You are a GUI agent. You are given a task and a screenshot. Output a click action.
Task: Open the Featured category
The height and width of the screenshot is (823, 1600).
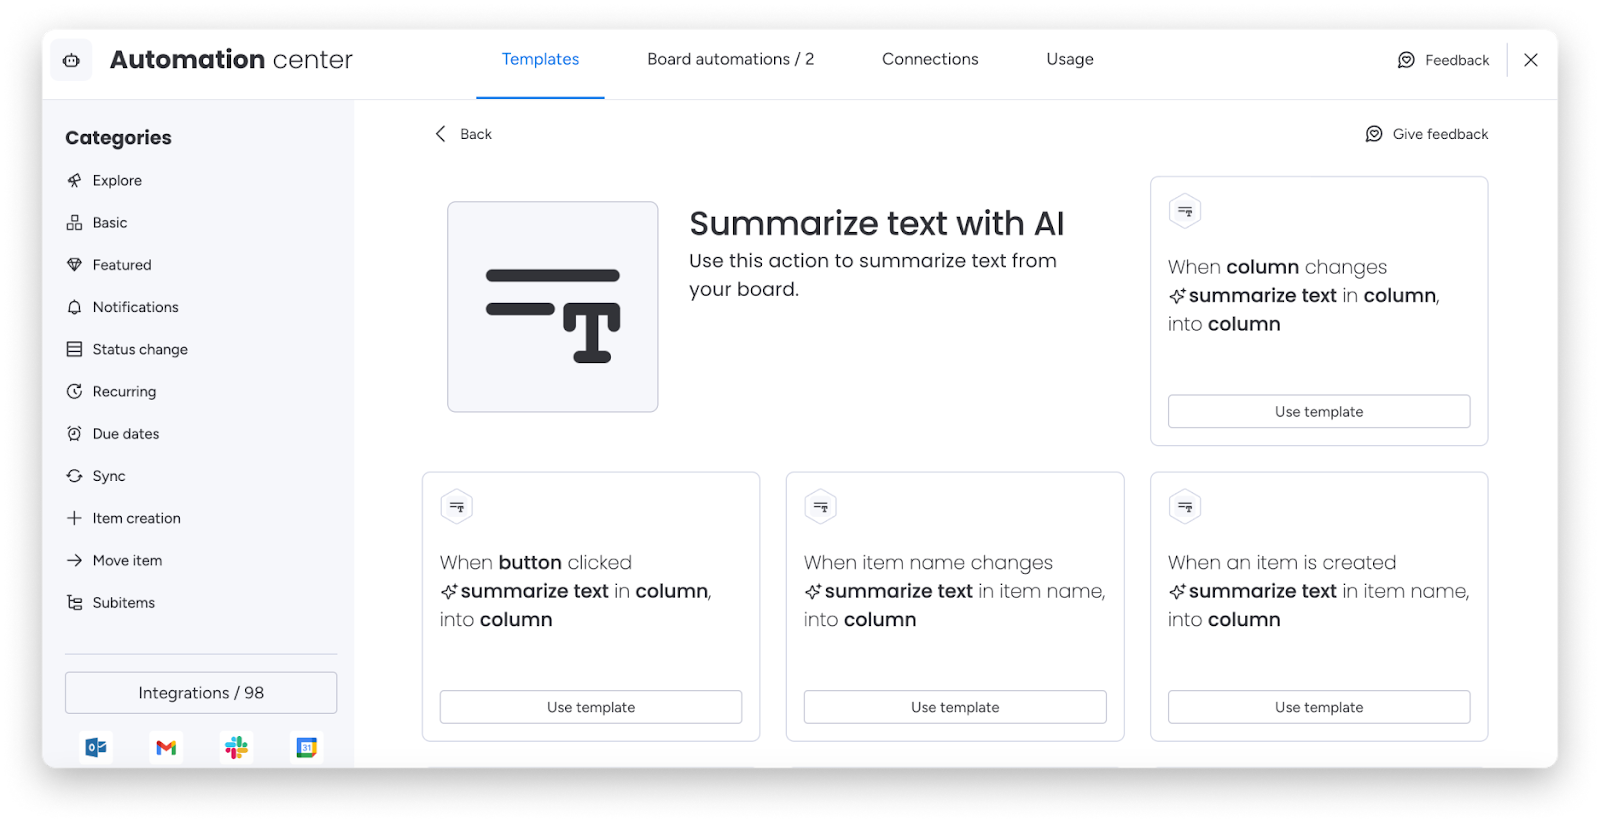click(x=109, y=265)
